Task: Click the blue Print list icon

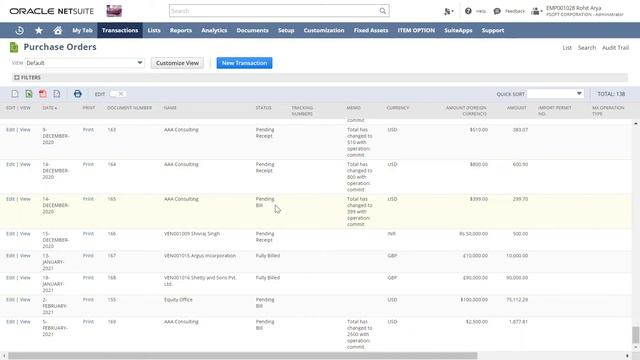Action: point(78,94)
